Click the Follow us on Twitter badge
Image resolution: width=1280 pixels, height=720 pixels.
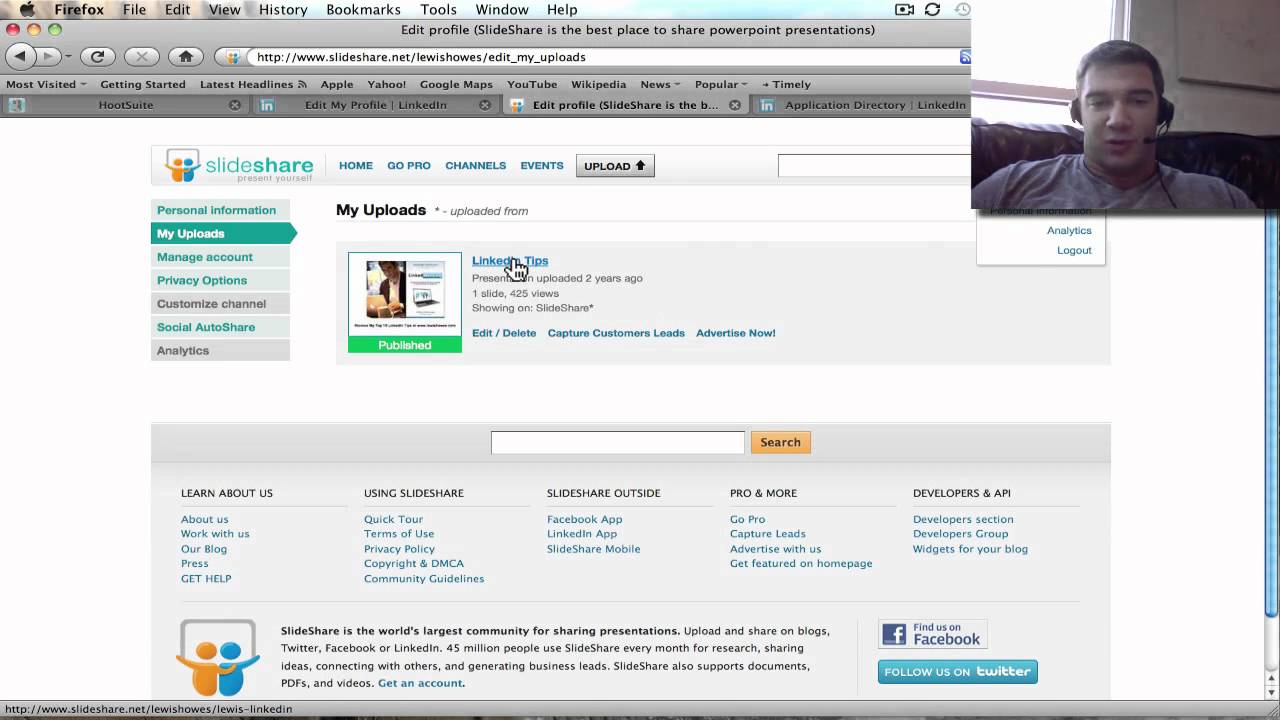pos(957,671)
